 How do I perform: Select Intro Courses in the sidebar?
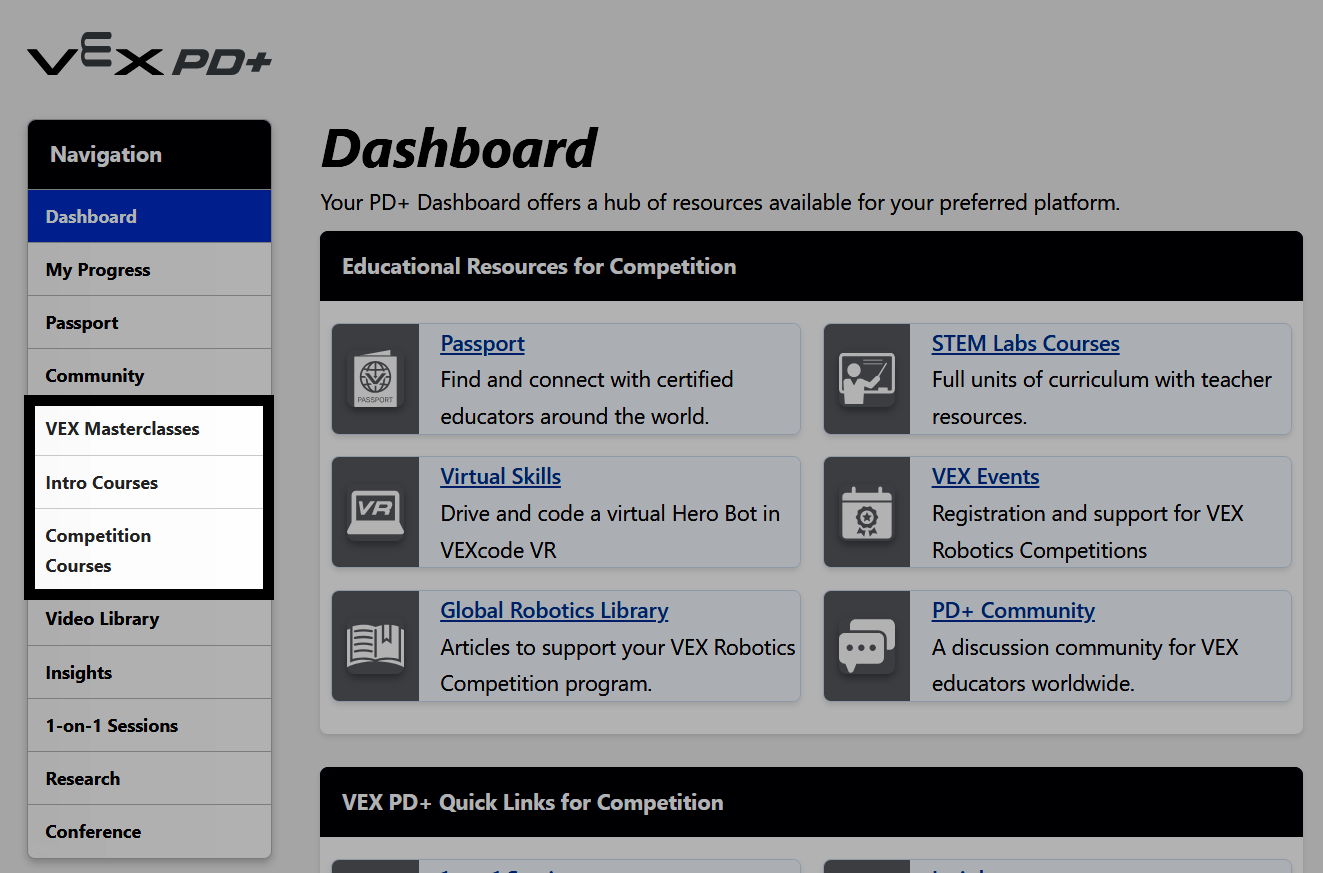click(x=149, y=482)
